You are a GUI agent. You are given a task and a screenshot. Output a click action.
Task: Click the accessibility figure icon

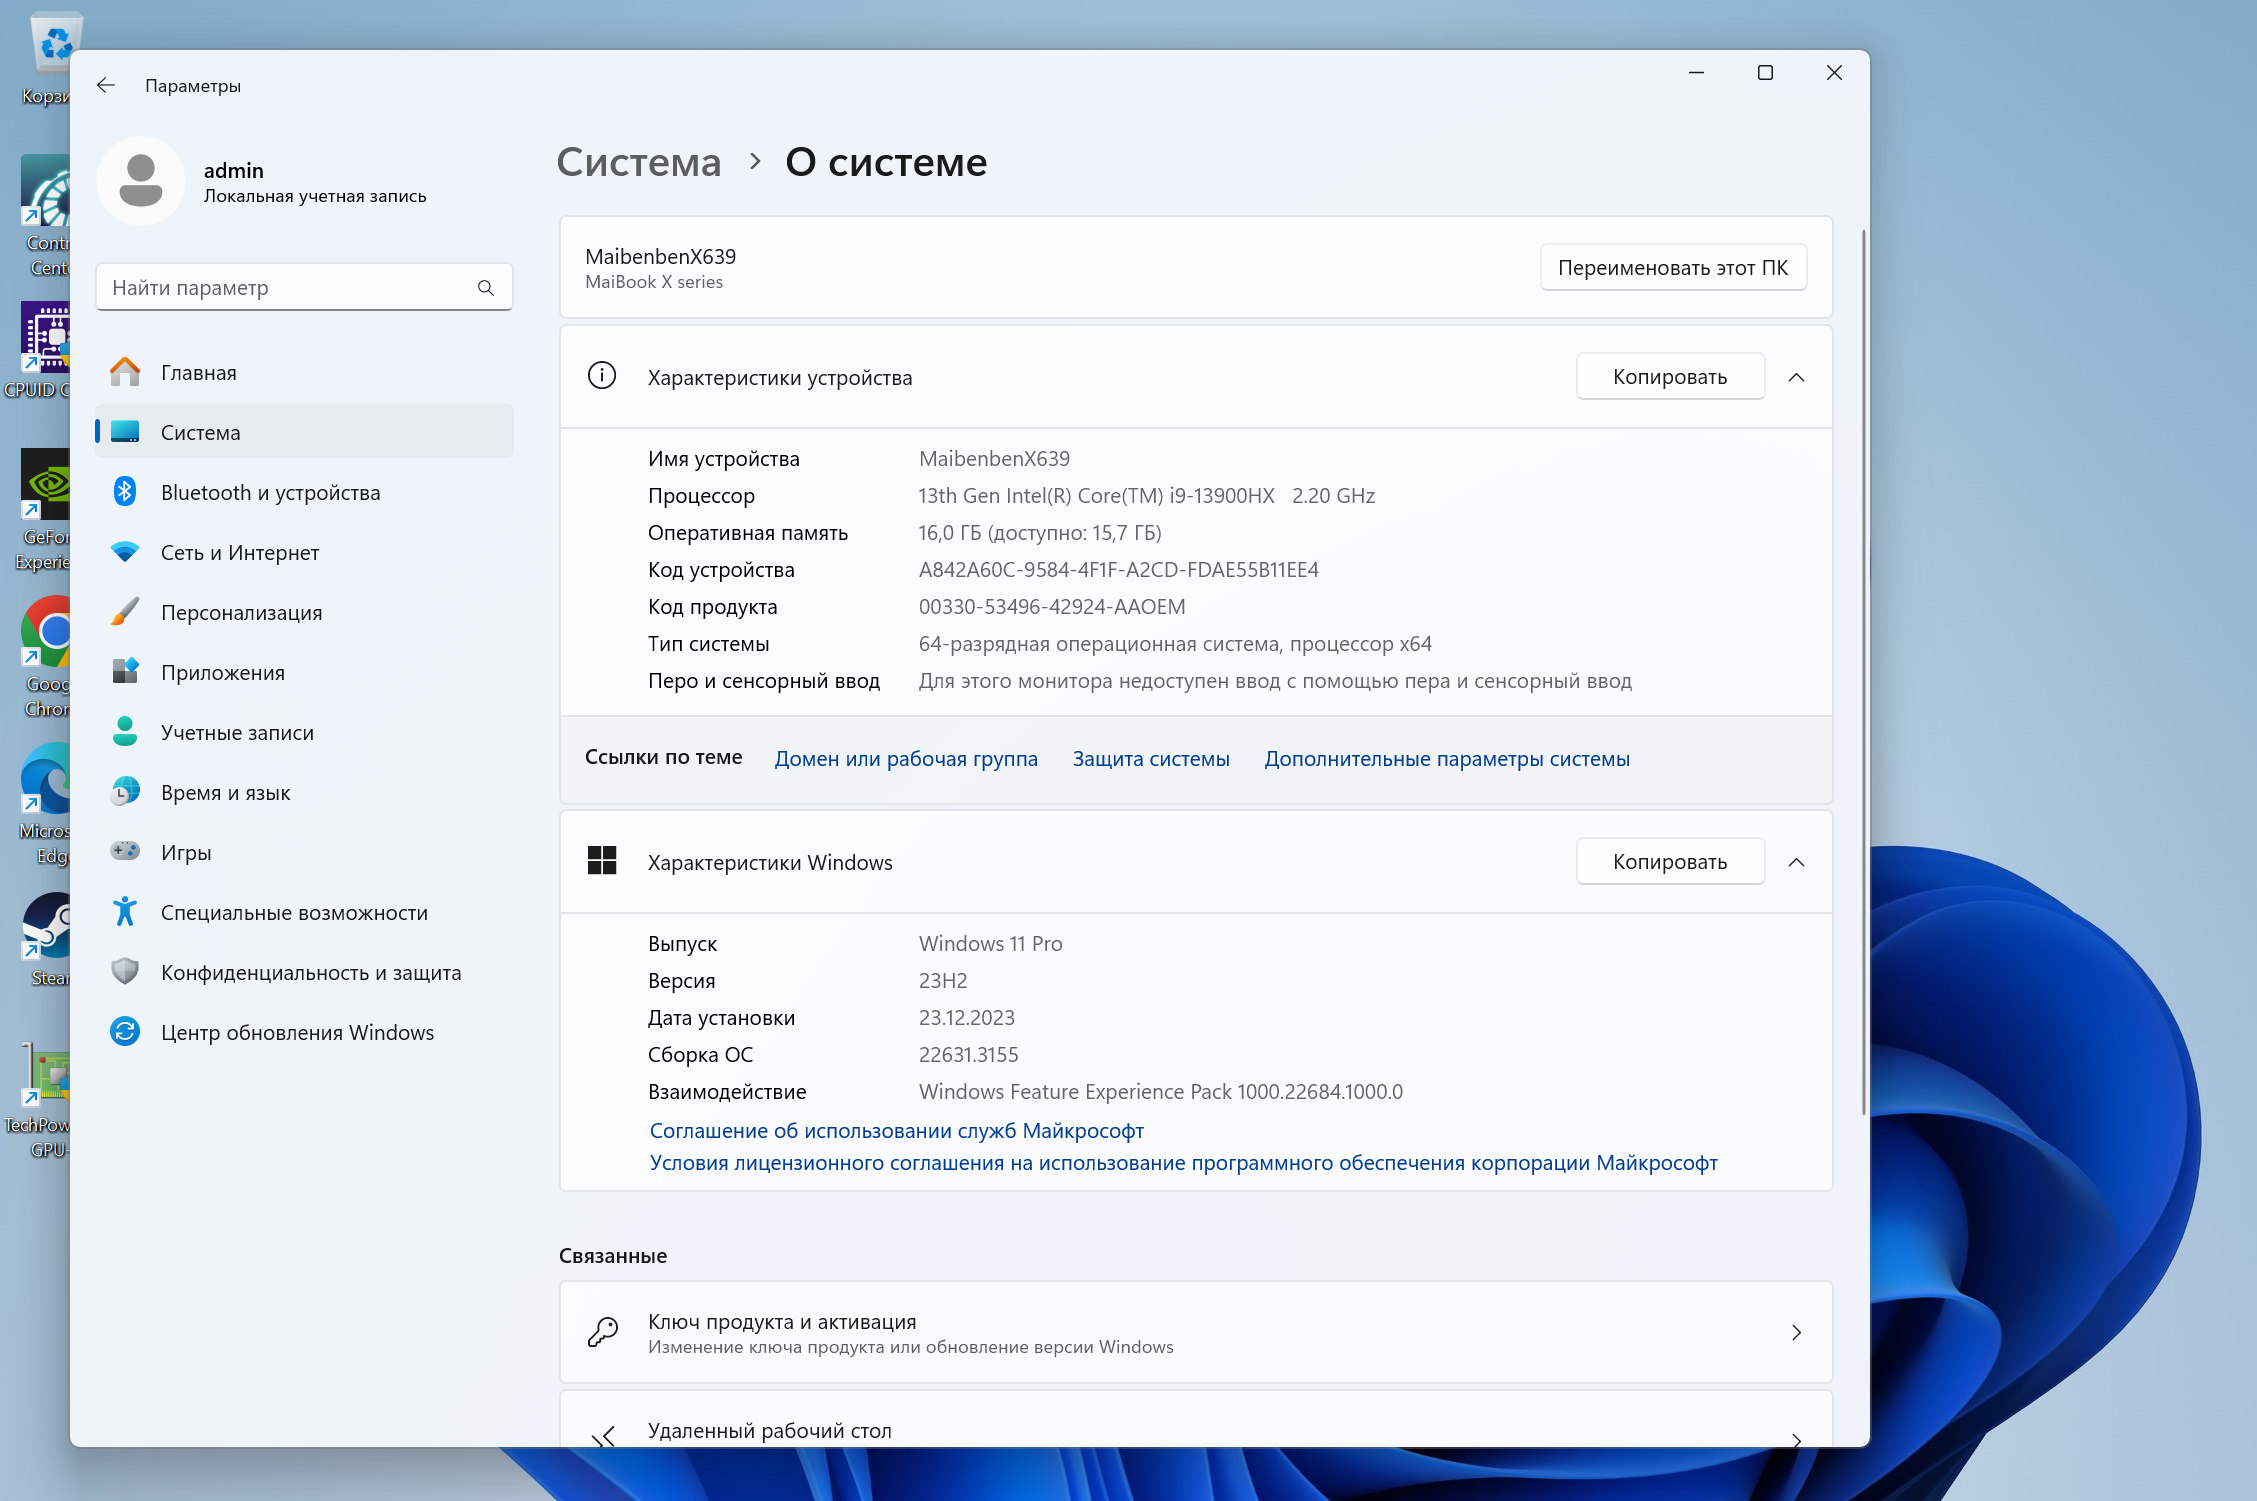tap(125, 912)
